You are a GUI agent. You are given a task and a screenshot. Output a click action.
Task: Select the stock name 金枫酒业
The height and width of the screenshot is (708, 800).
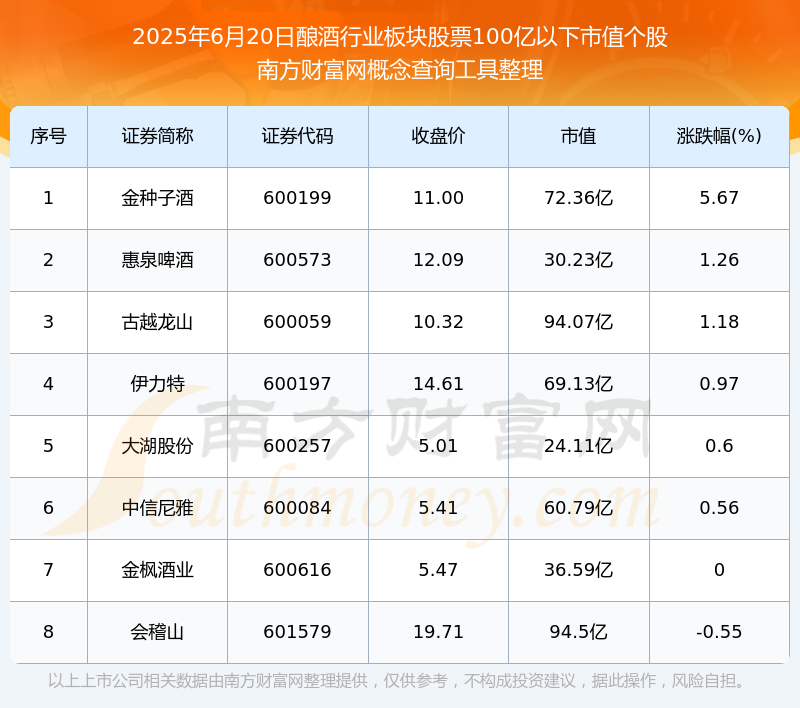(157, 570)
